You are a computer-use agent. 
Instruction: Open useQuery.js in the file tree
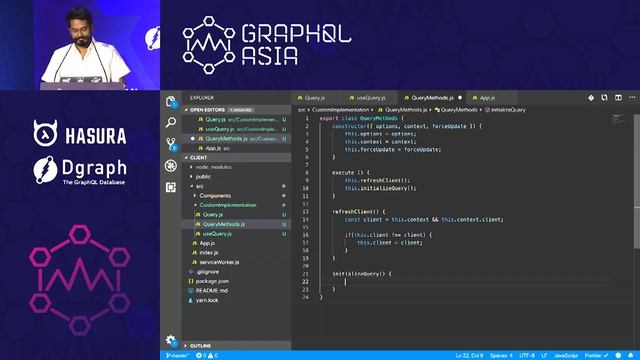coord(236,233)
